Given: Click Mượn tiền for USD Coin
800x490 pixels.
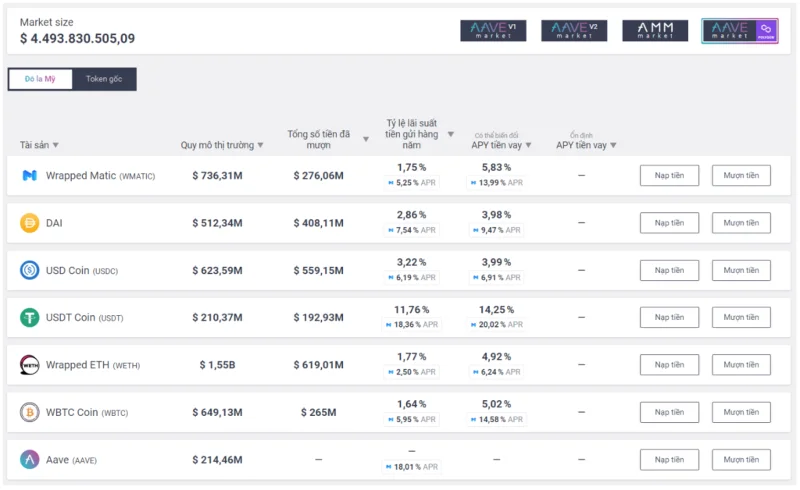Looking at the screenshot, I should pos(741,271).
